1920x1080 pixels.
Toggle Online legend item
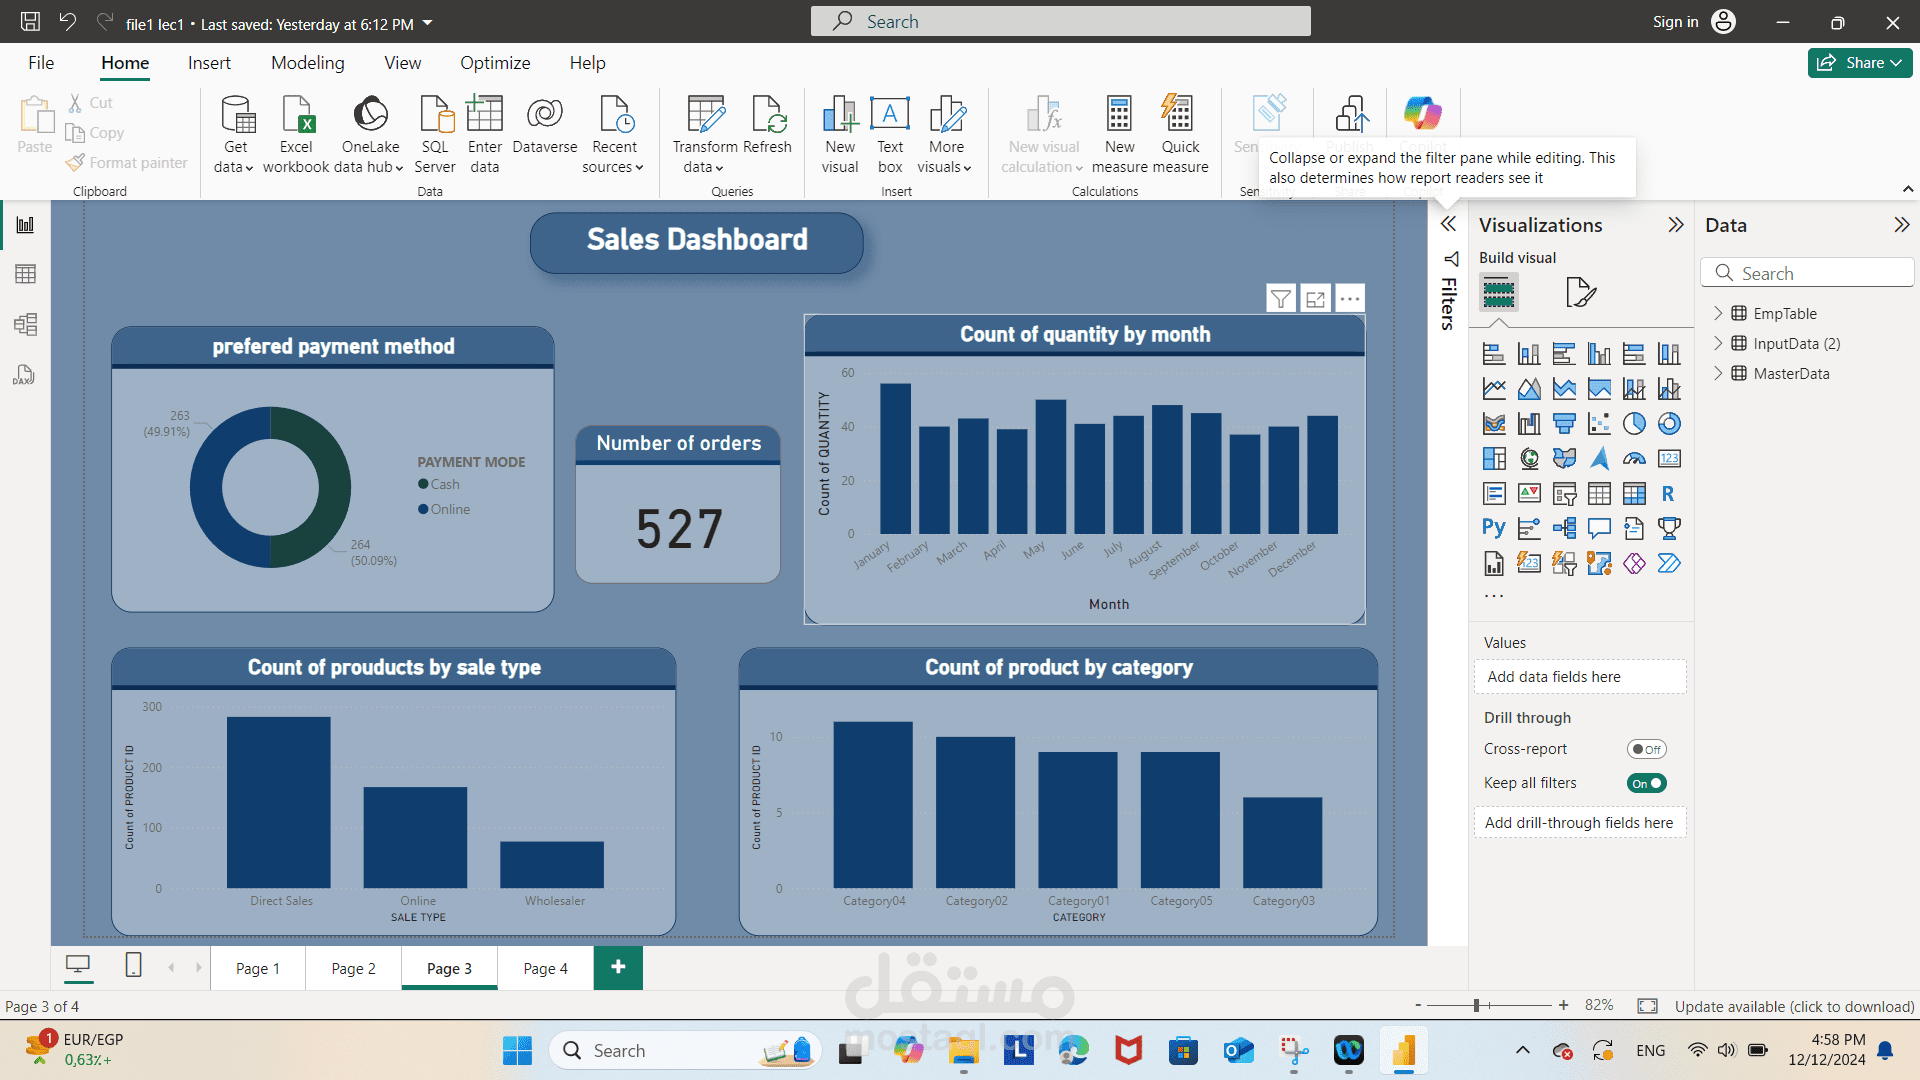tap(444, 509)
